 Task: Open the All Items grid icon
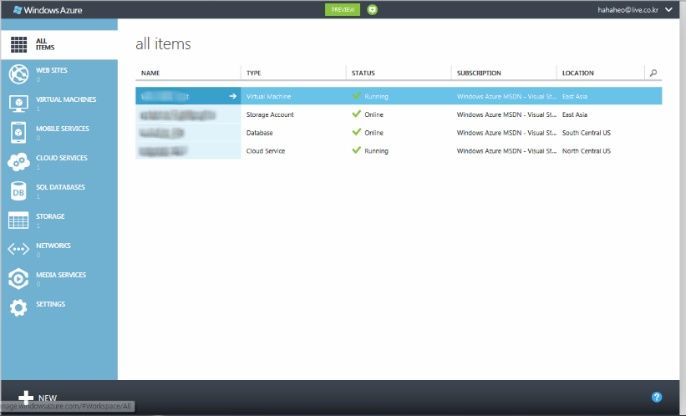pos(18,45)
